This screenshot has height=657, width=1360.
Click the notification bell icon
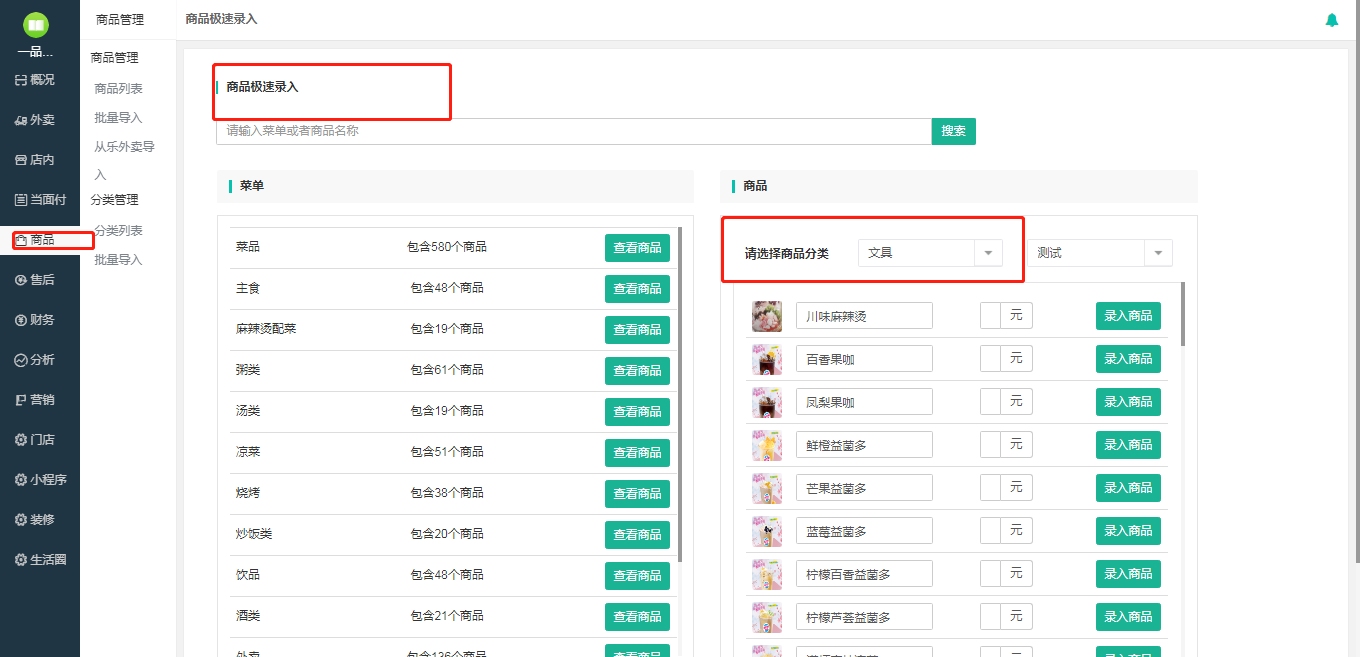click(1331, 20)
